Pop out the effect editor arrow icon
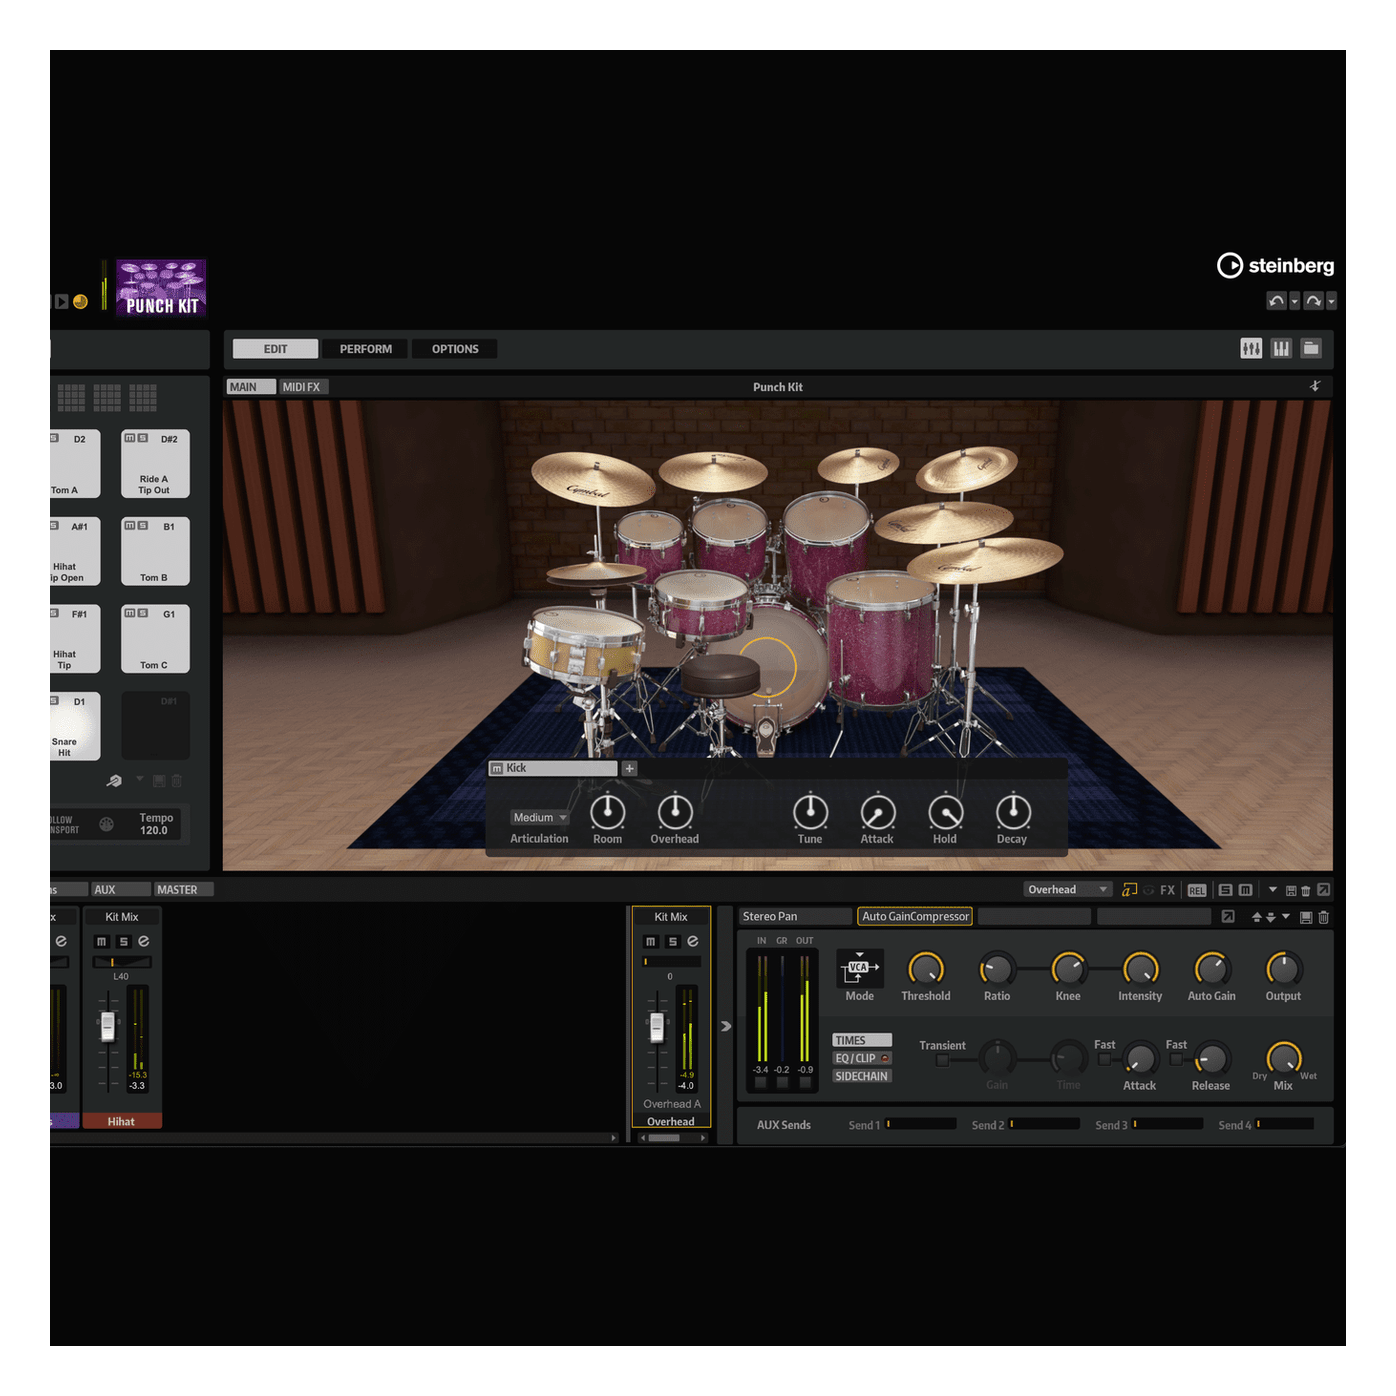The image size is (1396, 1396). 1228,916
